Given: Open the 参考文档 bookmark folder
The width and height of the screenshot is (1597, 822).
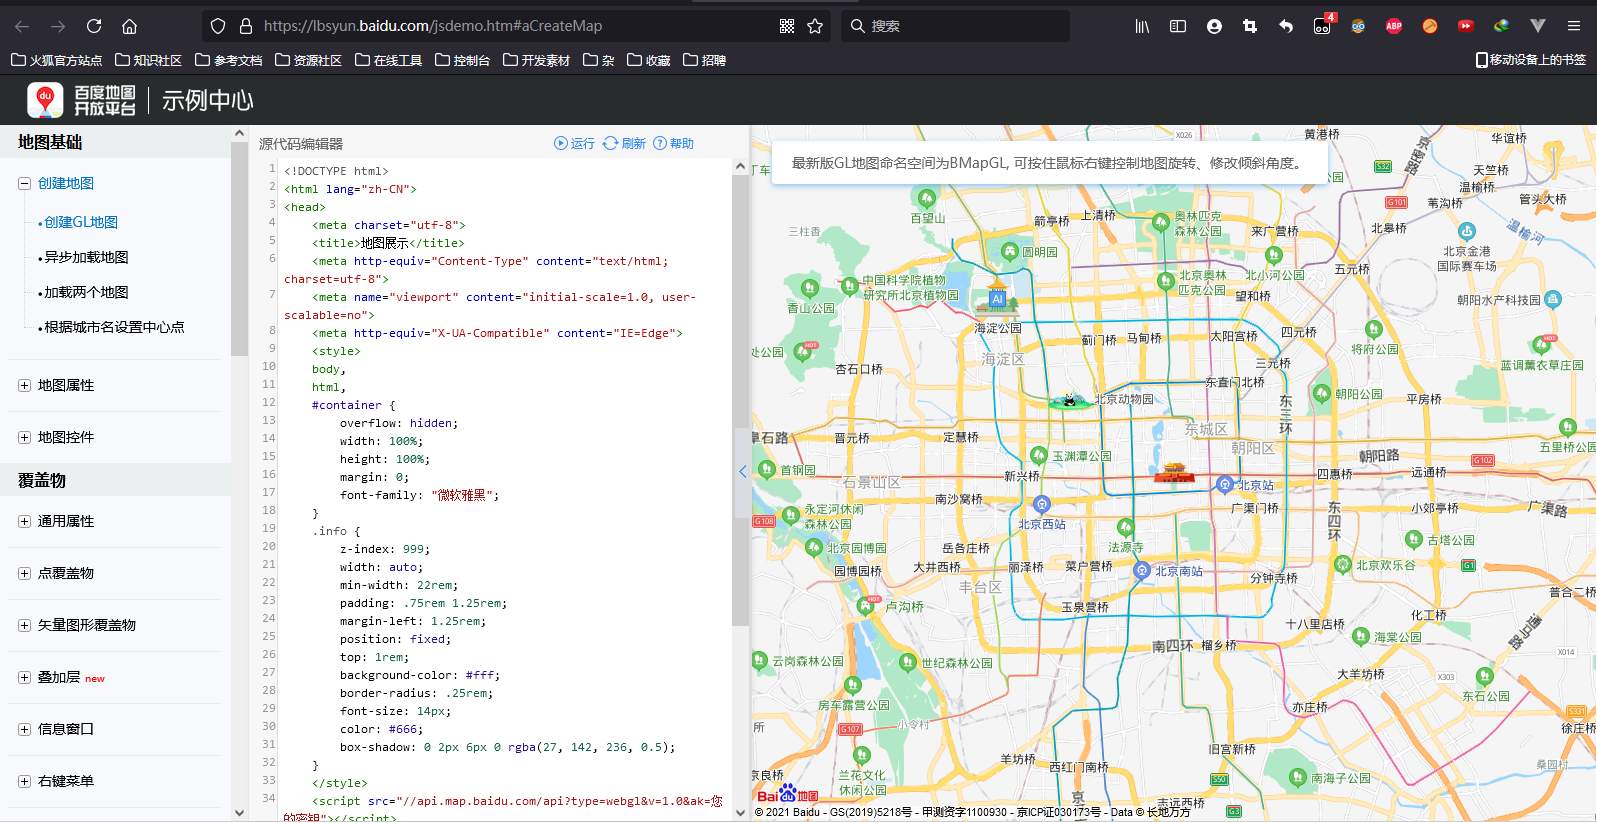Looking at the screenshot, I should pyautogui.click(x=229, y=60).
